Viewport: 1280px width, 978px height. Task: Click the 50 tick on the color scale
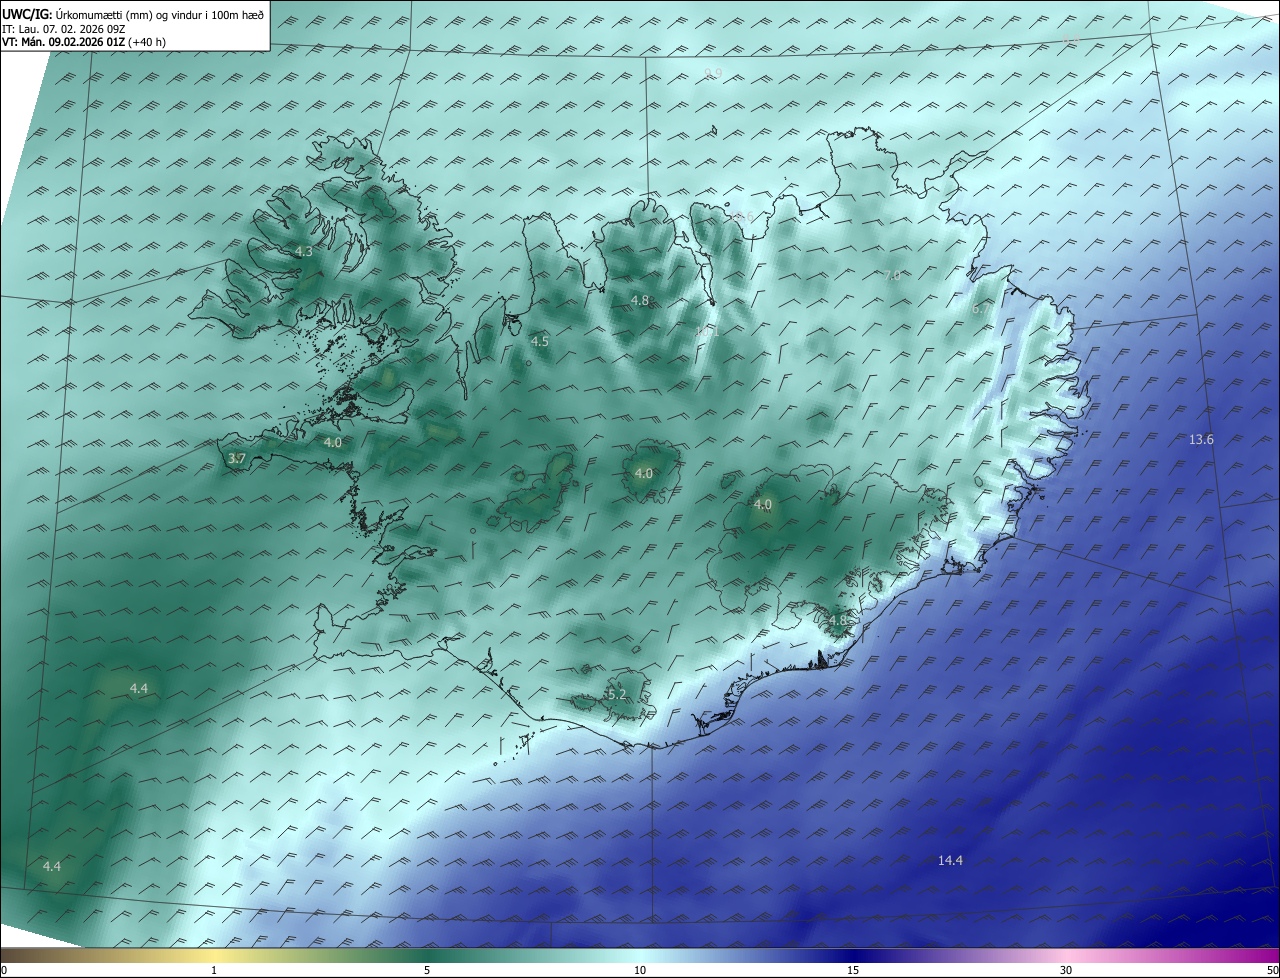point(1272,970)
